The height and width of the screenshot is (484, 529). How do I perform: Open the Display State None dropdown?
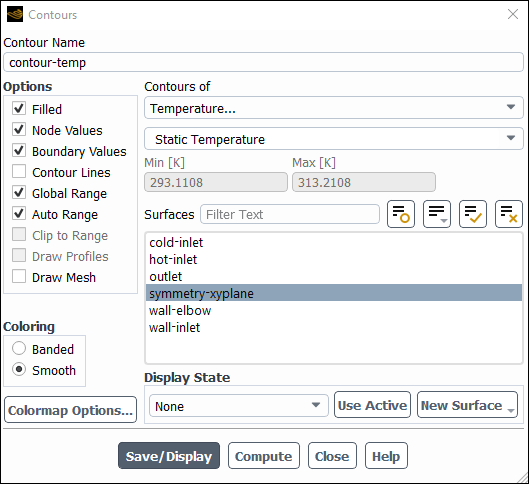pos(239,405)
